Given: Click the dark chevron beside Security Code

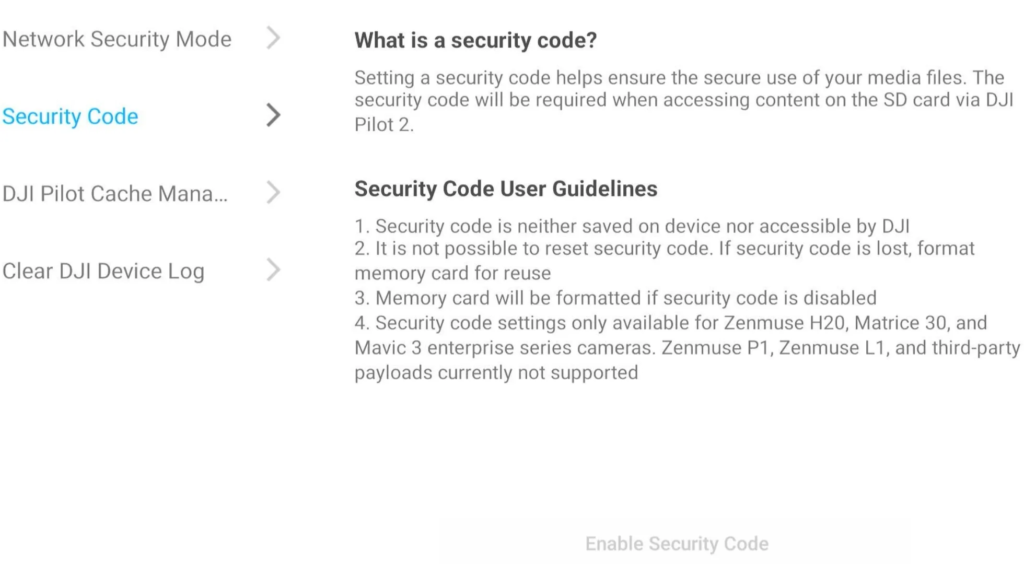Looking at the screenshot, I should click(x=274, y=116).
